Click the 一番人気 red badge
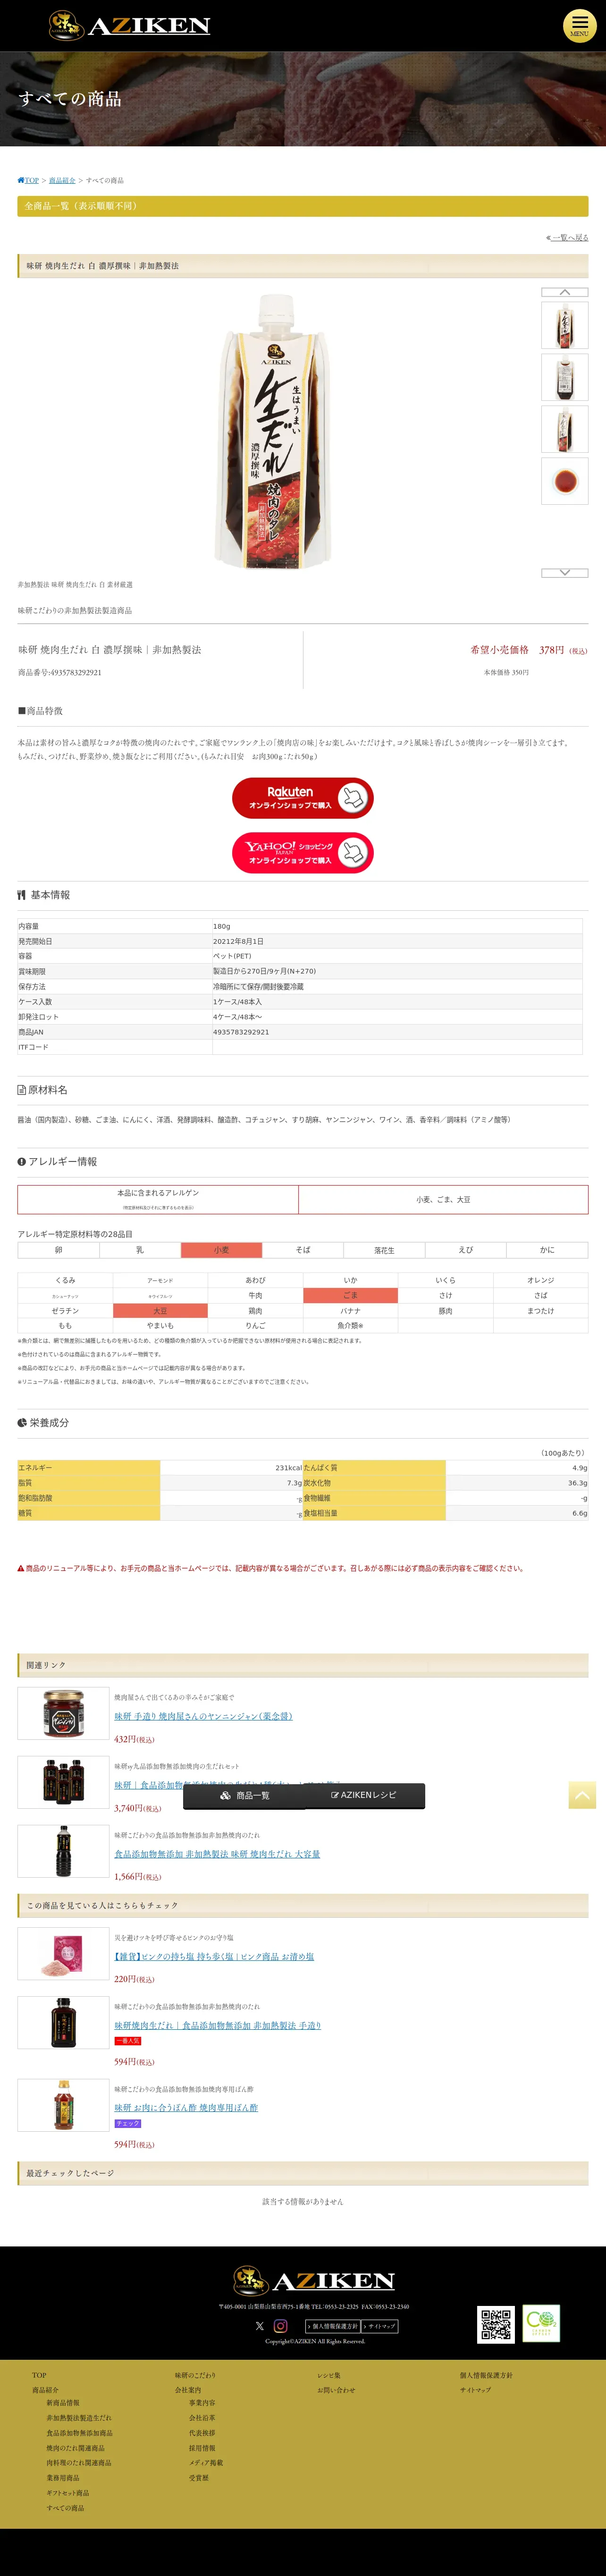Image resolution: width=606 pixels, height=2576 pixels. pos(127,2041)
